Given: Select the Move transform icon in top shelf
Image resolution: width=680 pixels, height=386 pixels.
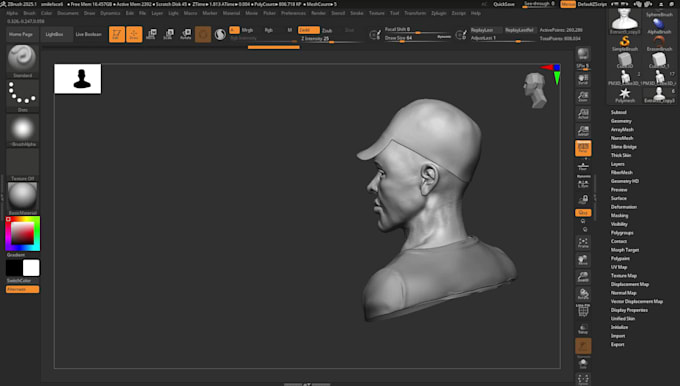Looking at the screenshot, I should coord(151,34).
